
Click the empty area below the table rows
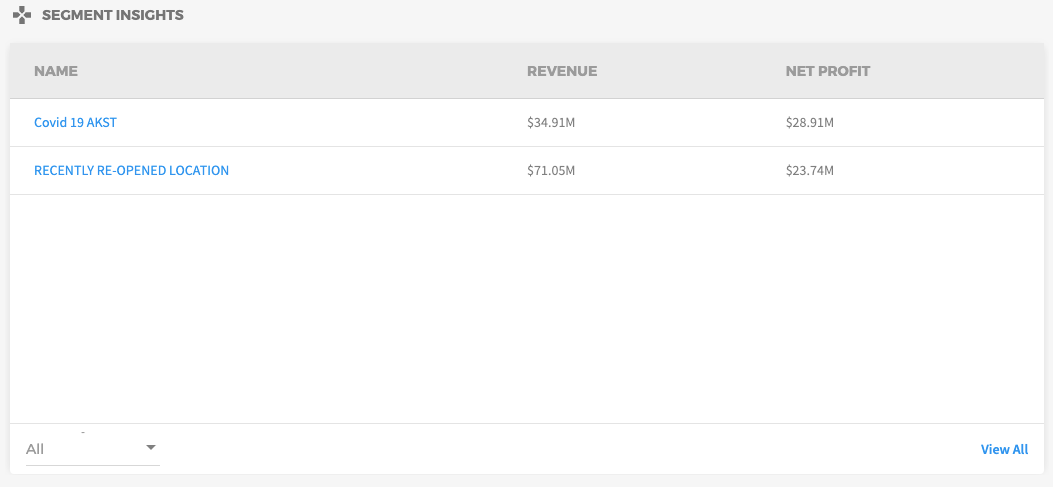click(x=526, y=309)
